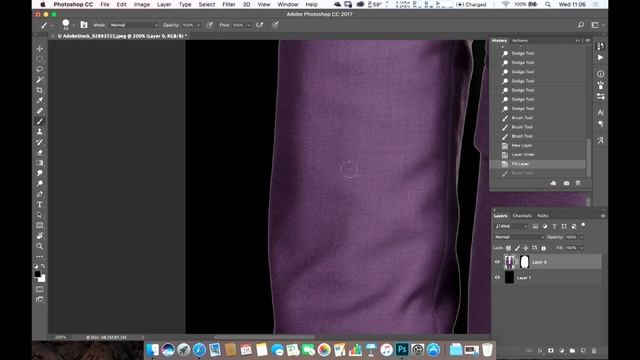
Task: Select the Layer 0 mask thumbnail
Action: pos(524,262)
